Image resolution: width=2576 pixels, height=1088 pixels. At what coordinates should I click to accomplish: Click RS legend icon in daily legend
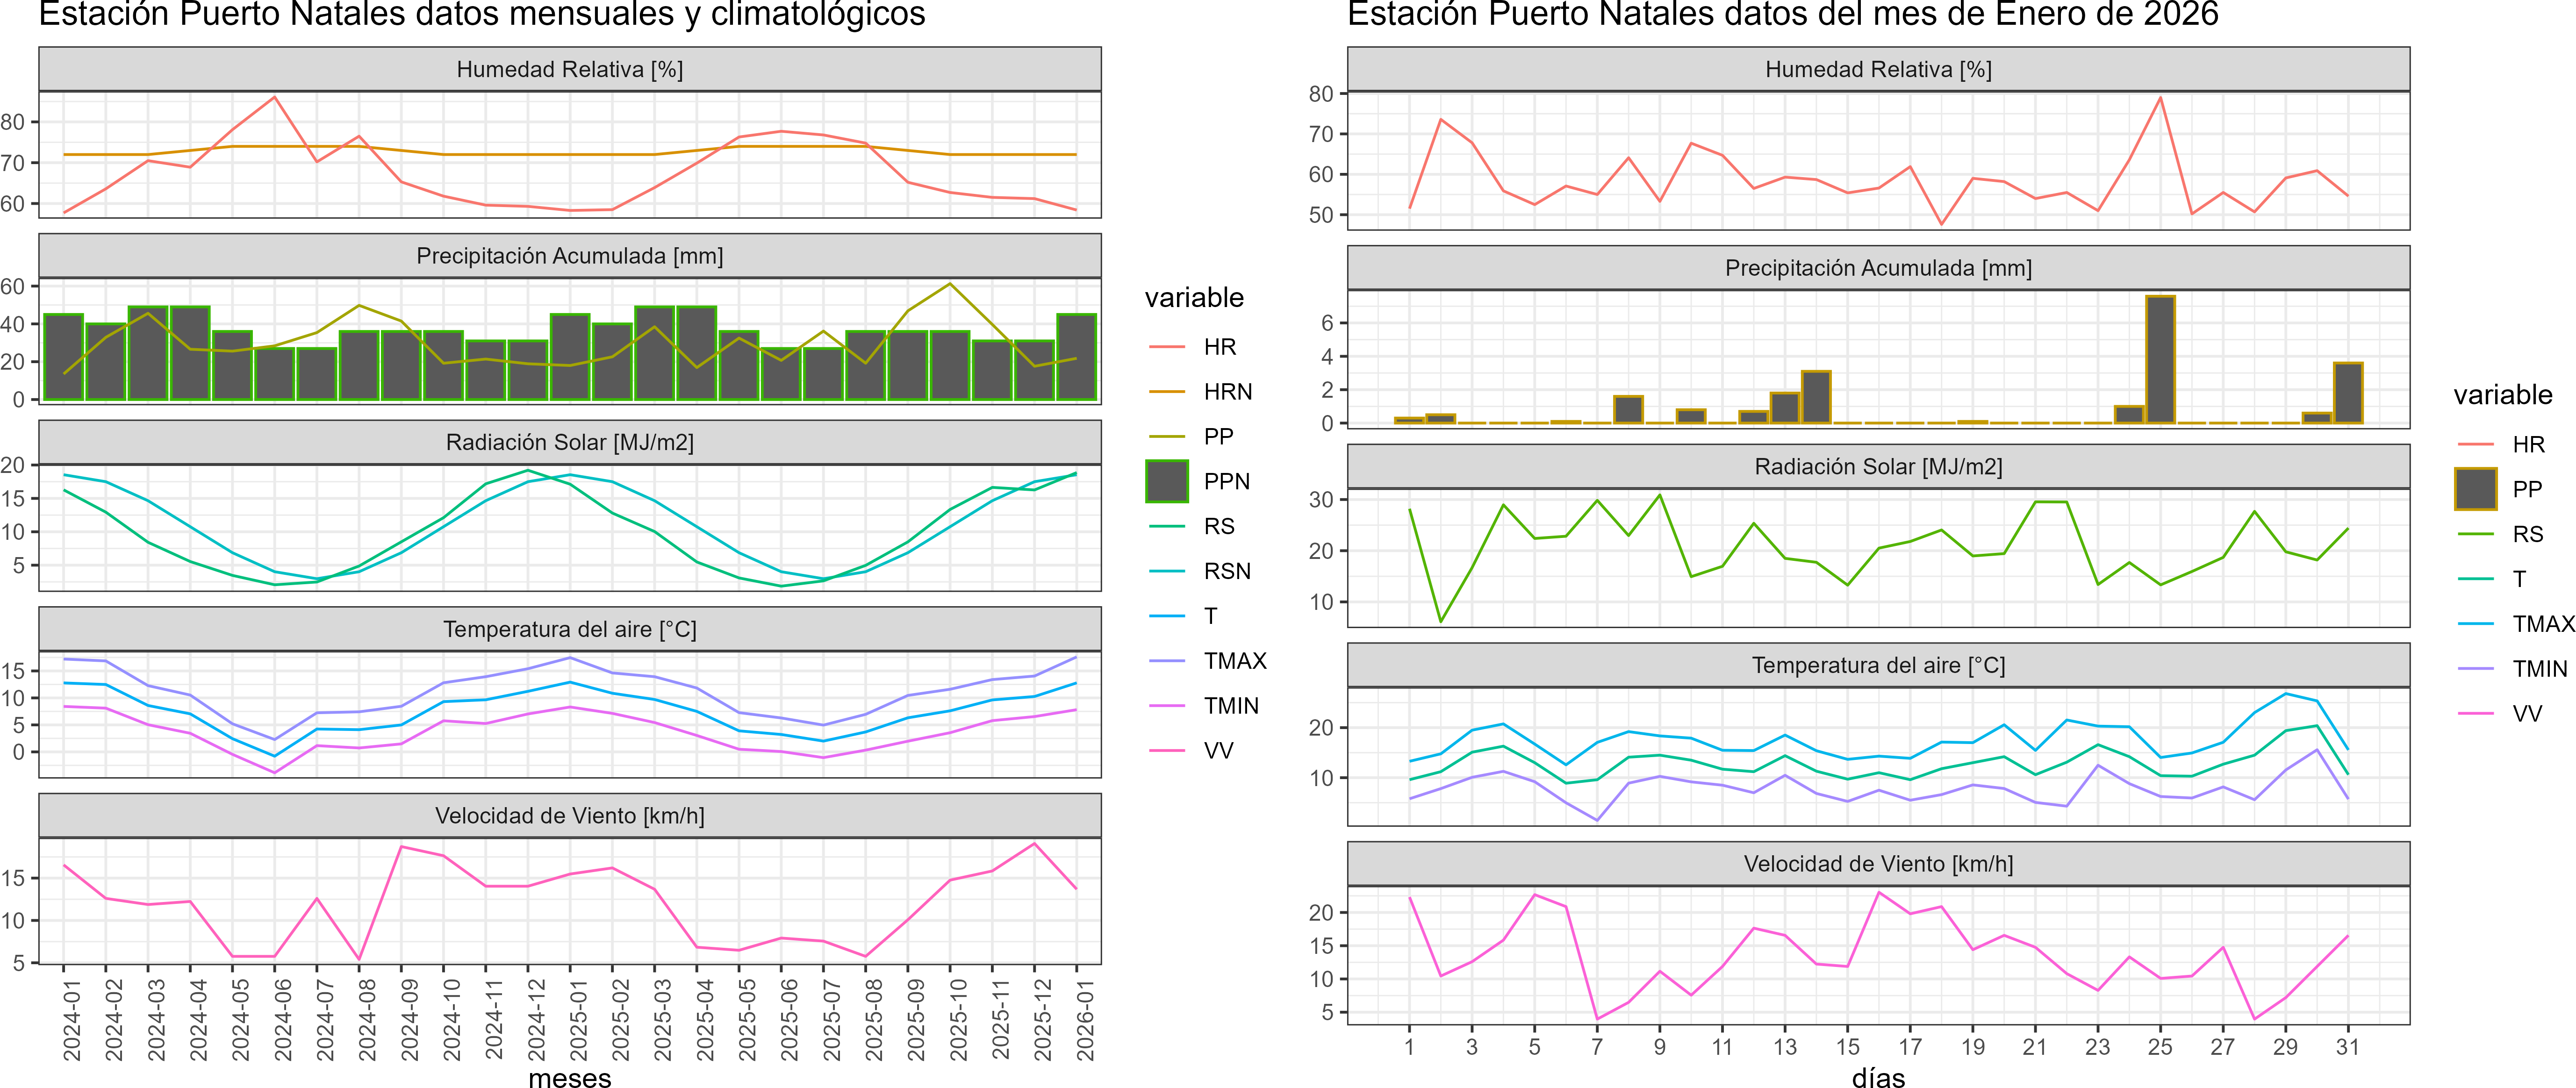2475,534
